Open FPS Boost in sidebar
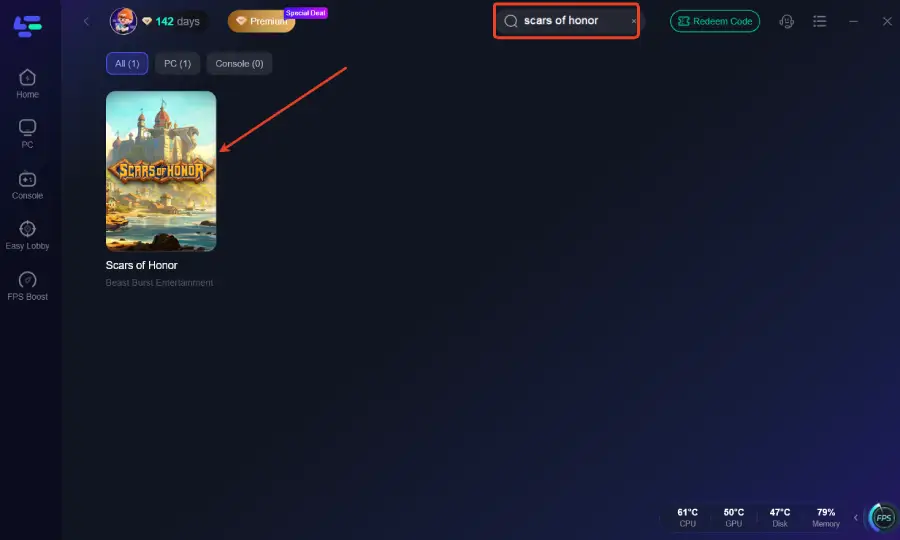The width and height of the screenshot is (900, 540). tap(27, 286)
